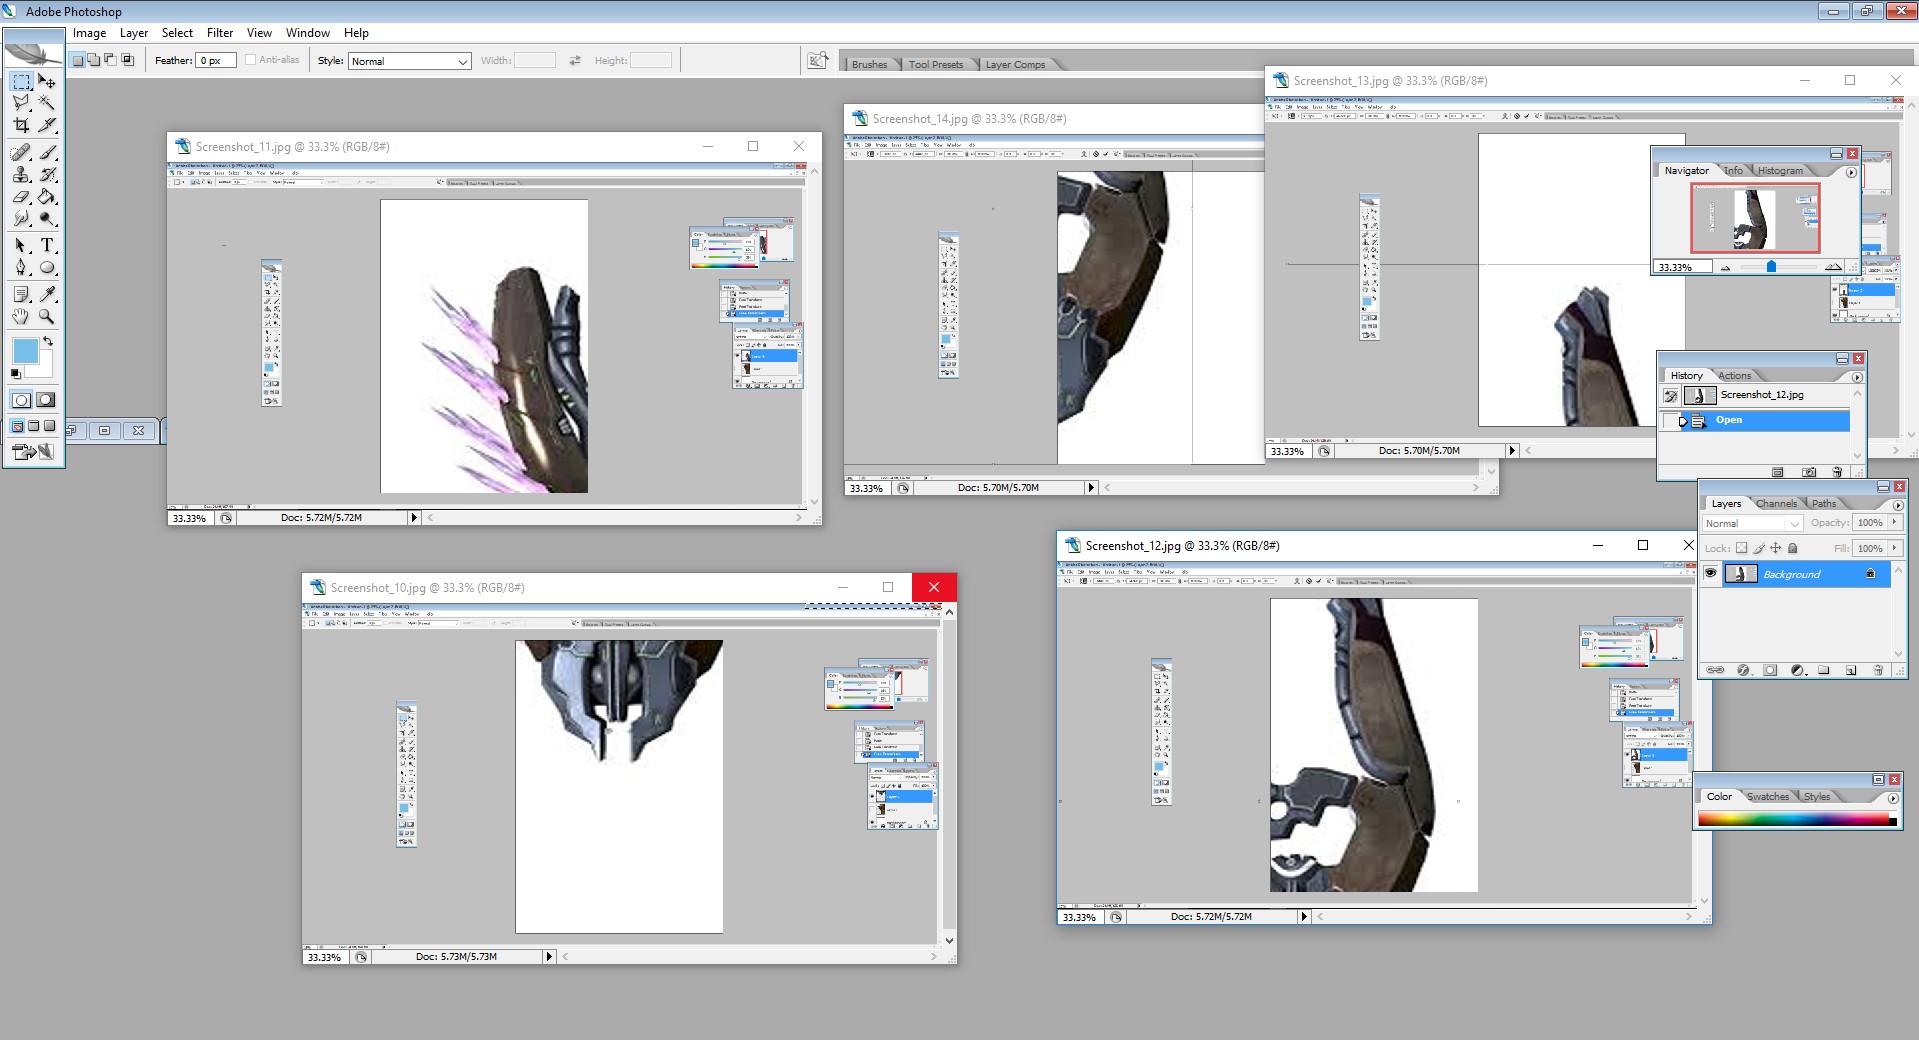Select the Eyedropper tool
This screenshot has width=1919, height=1040.
[x=47, y=294]
